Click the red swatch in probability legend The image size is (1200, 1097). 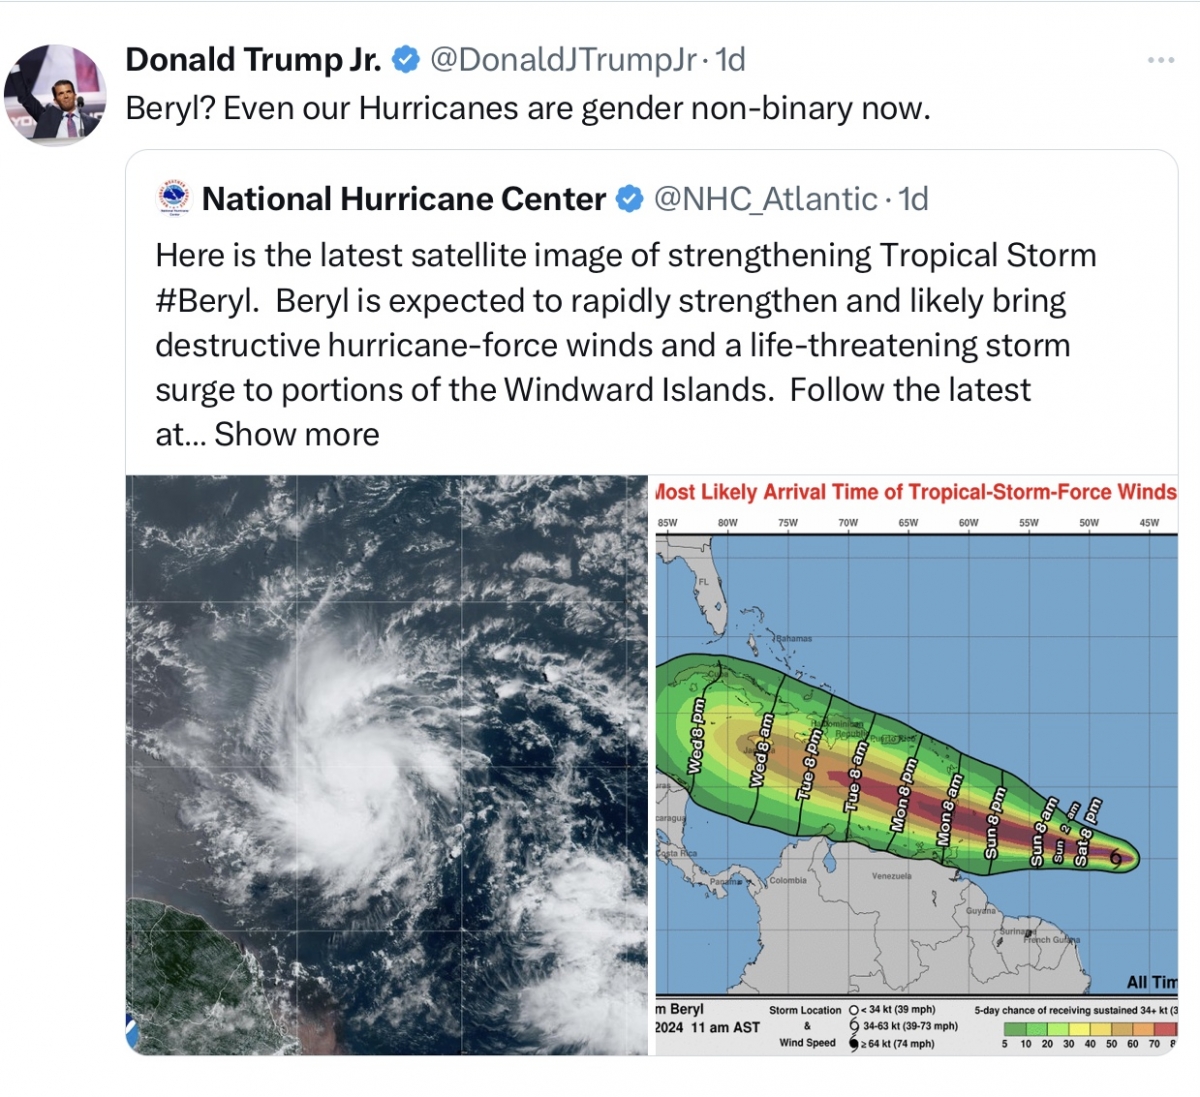pyautogui.click(x=1166, y=1028)
